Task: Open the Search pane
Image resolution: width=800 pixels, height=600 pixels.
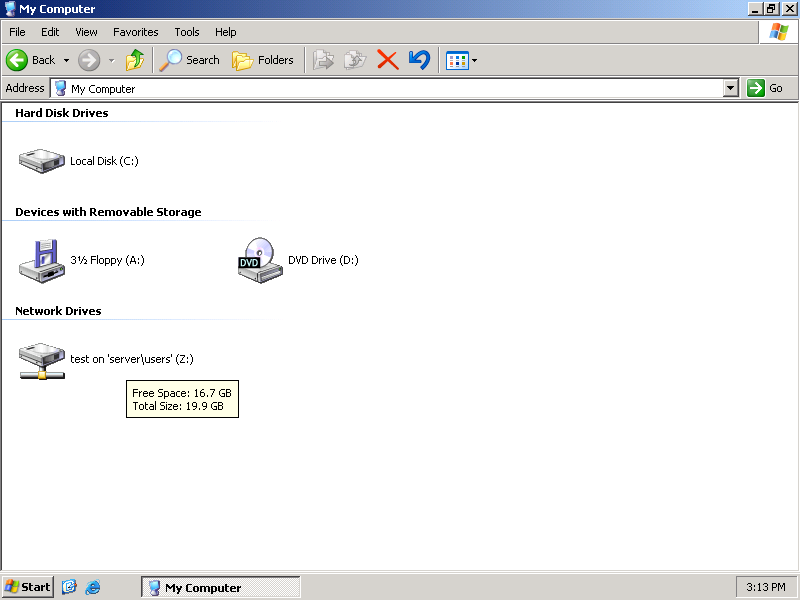Action: (189, 60)
